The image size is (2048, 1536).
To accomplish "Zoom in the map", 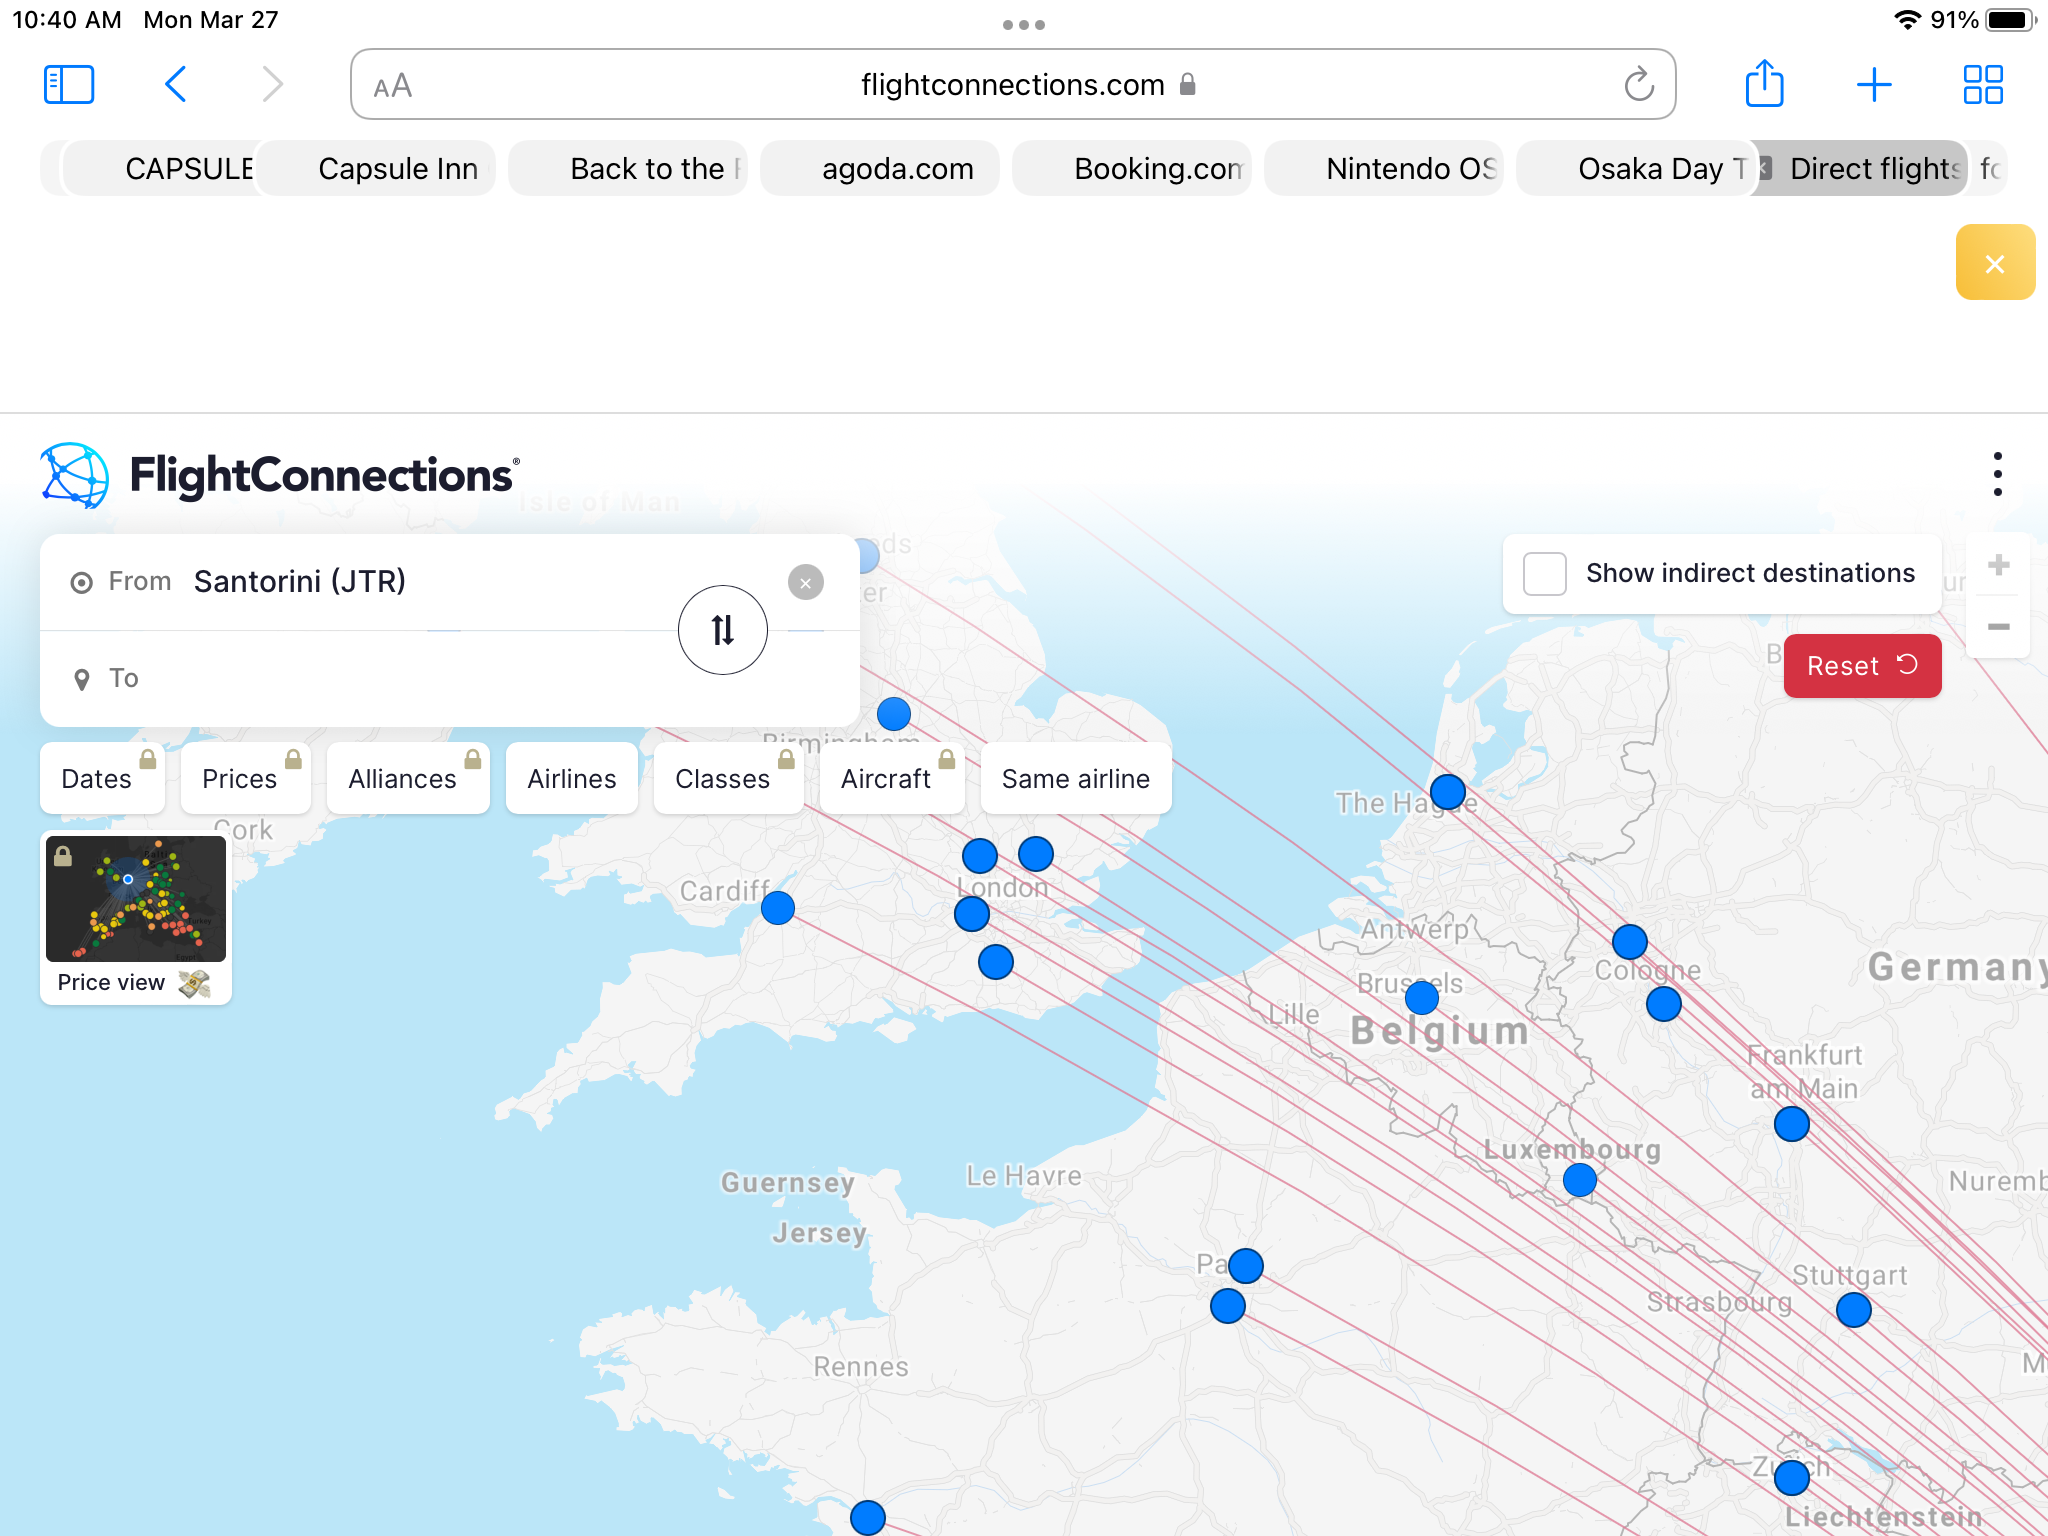I will click(1998, 566).
